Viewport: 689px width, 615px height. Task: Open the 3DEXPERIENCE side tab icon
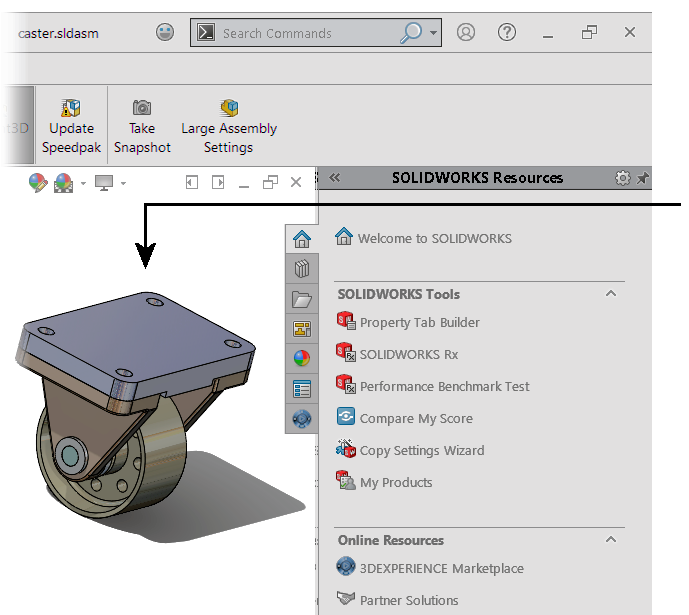point(302,419)
